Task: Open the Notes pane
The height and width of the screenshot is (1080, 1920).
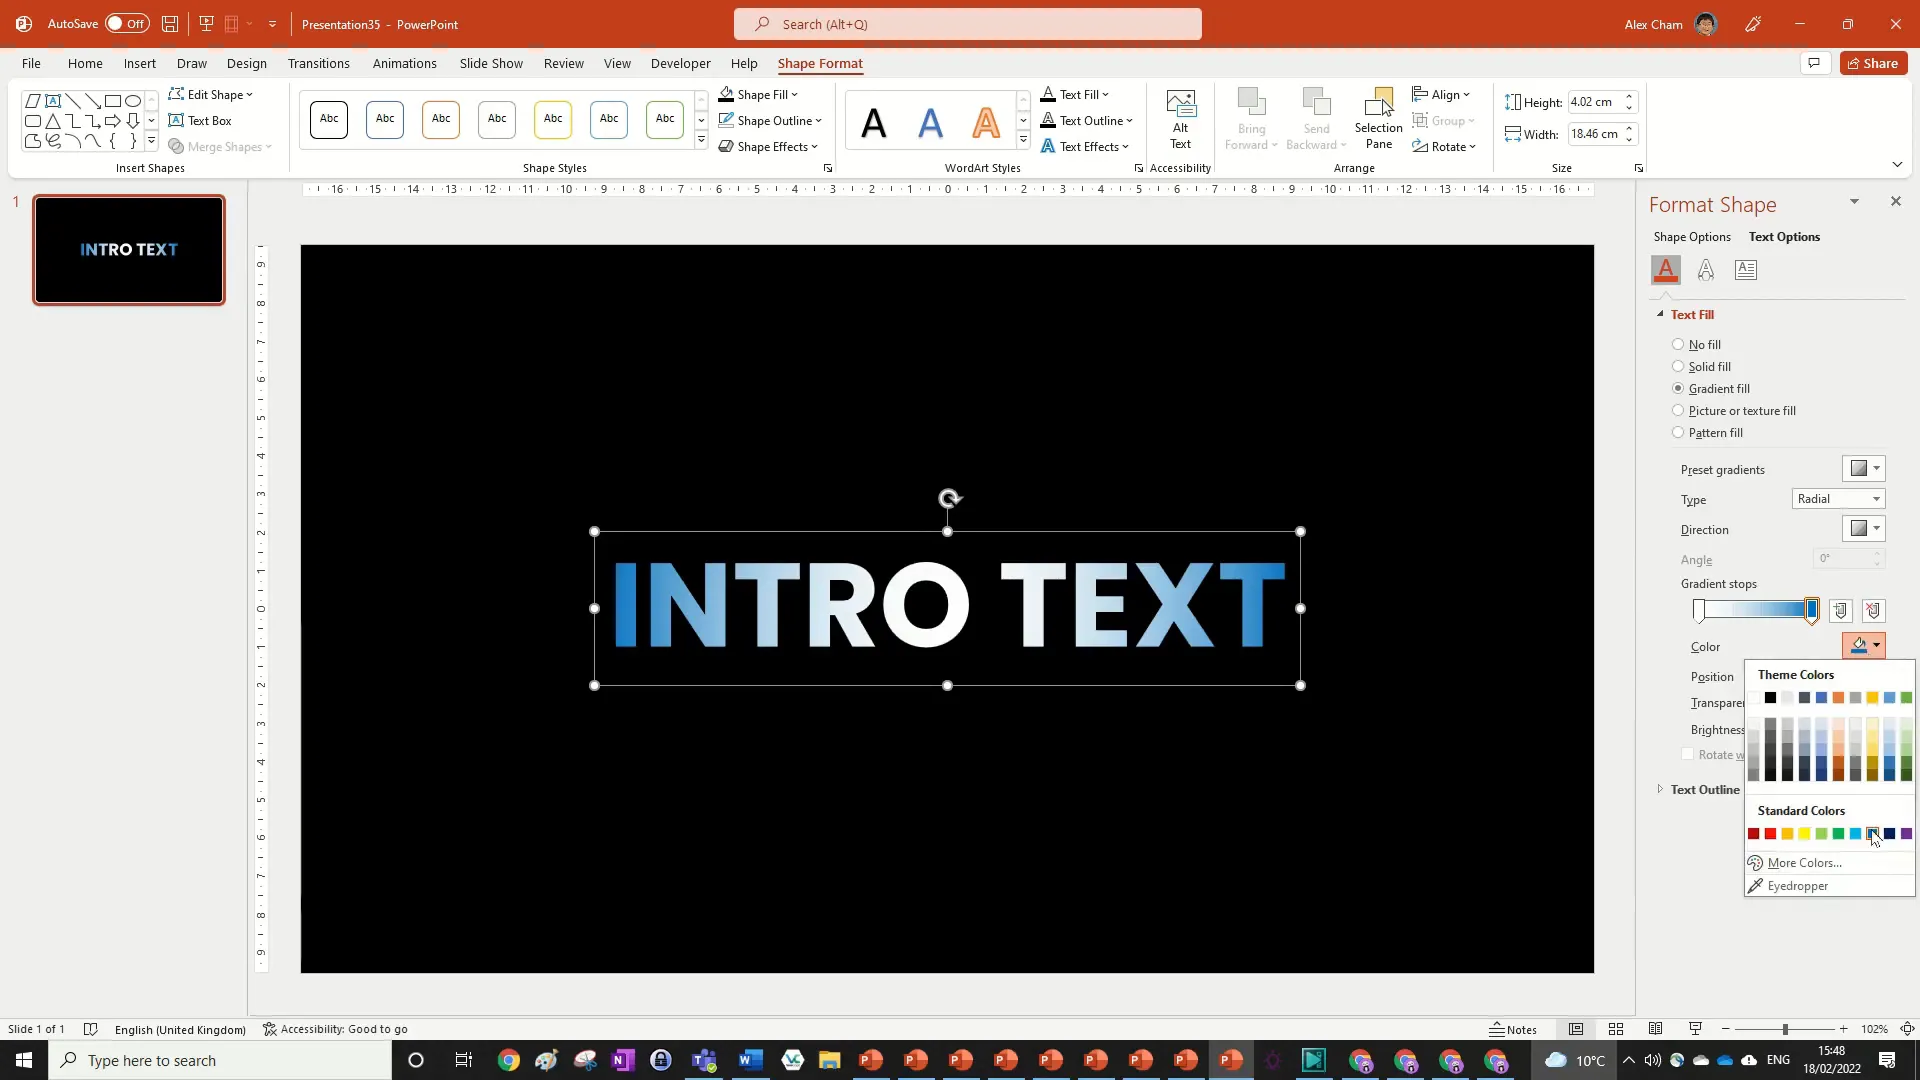Action: pyautogui.click(x=1513, y=1029)
